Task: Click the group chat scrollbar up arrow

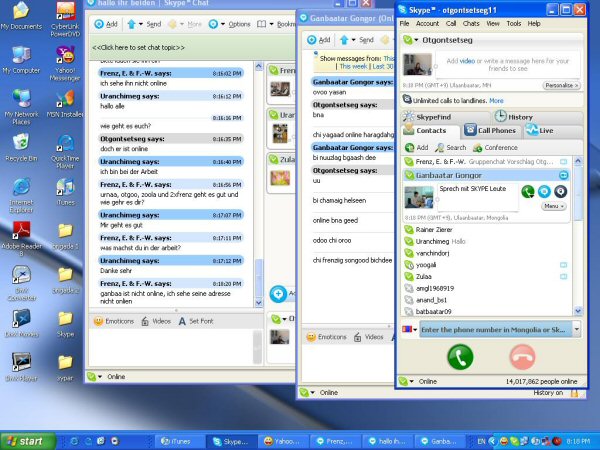Action: coord(259,66)
